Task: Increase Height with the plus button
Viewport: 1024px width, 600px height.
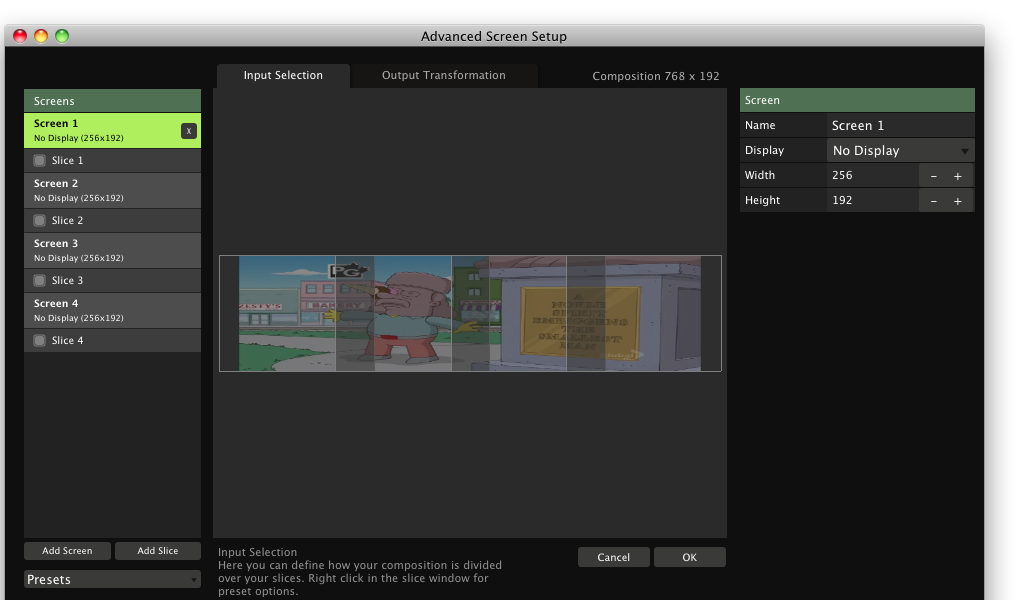Action: [958, 201]
